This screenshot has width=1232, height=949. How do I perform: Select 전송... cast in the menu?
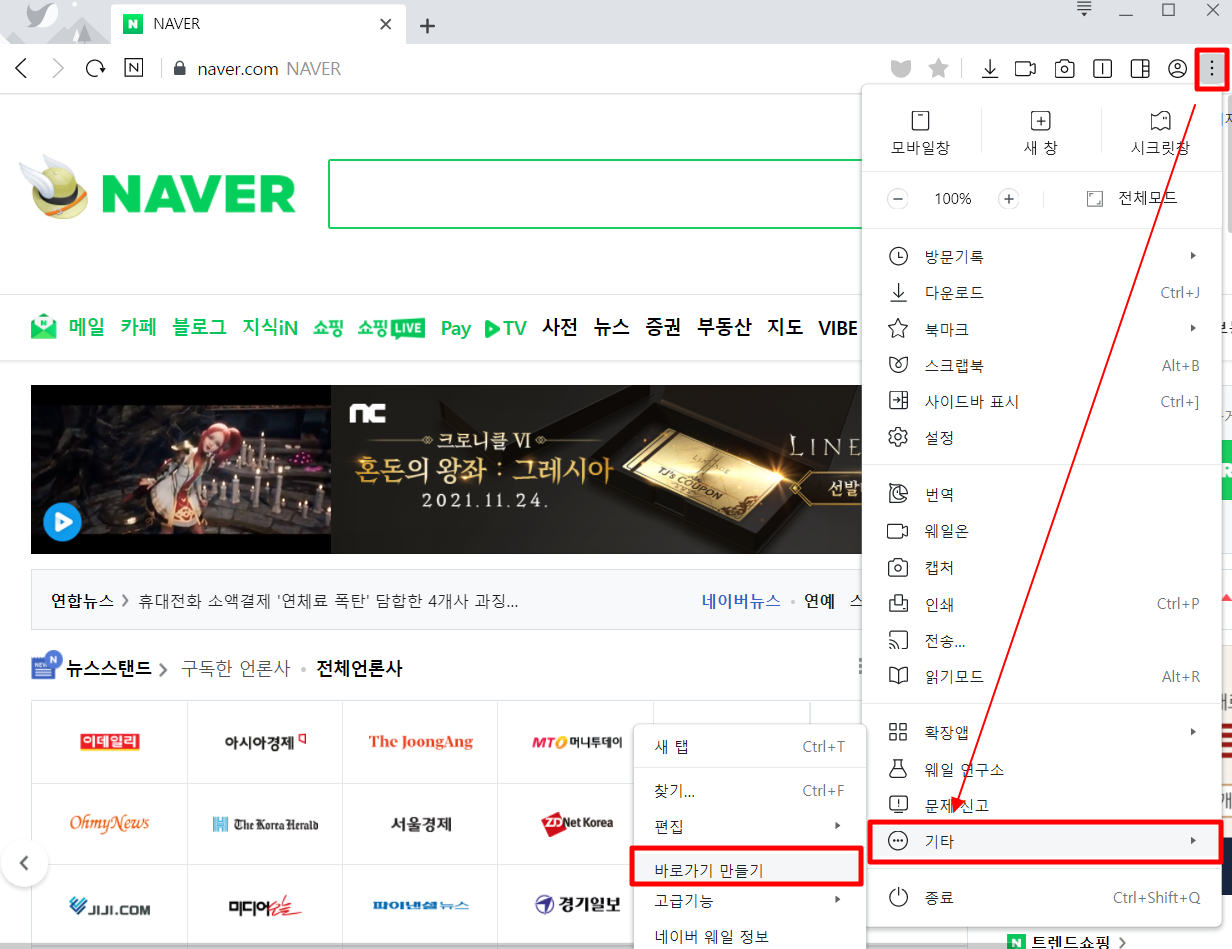point(1043,641)
